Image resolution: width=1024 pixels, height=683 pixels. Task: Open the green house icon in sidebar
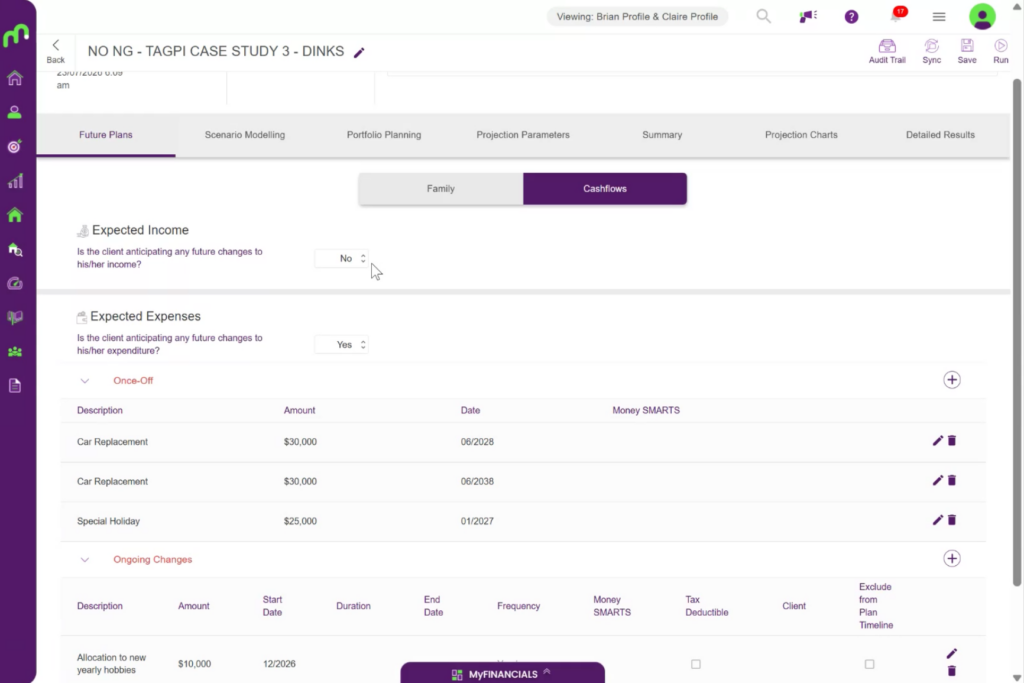[x=14, y=215]
